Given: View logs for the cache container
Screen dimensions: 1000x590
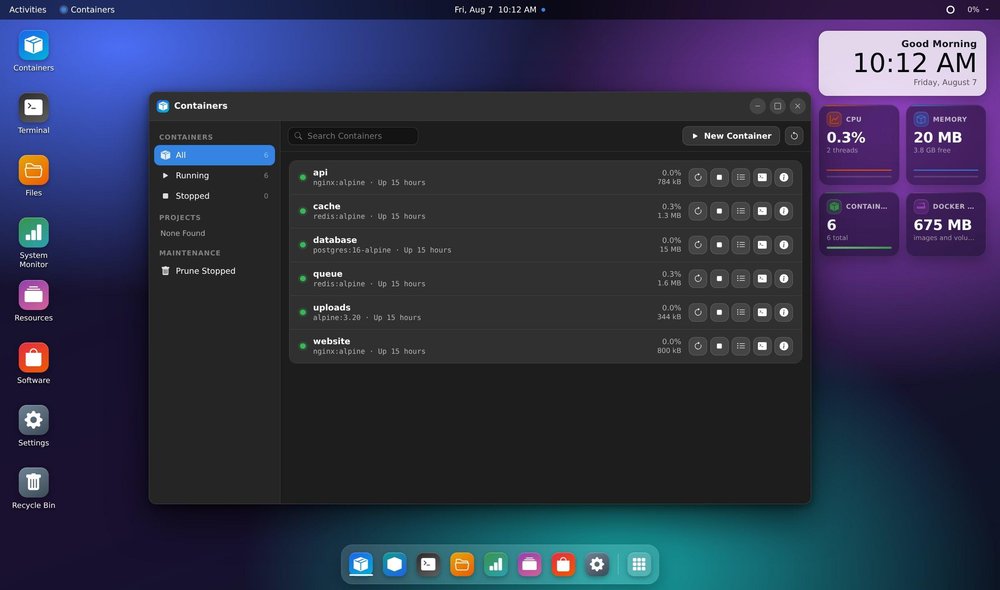Looking at the screenshot, I should [x=740, y=211].
